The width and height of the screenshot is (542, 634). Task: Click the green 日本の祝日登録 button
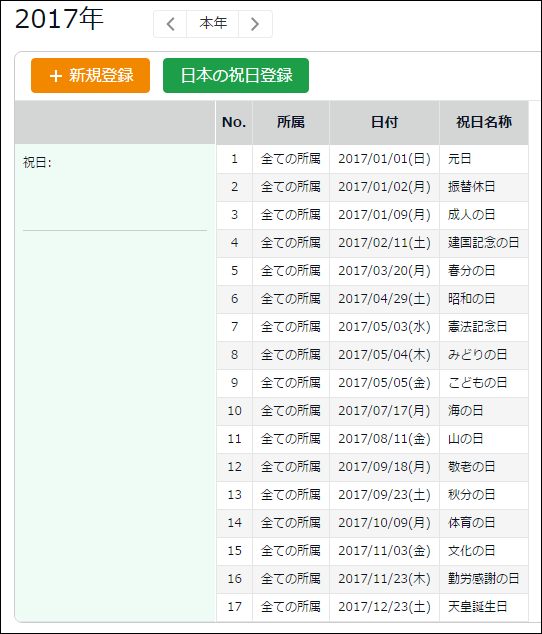click(236, 76)
